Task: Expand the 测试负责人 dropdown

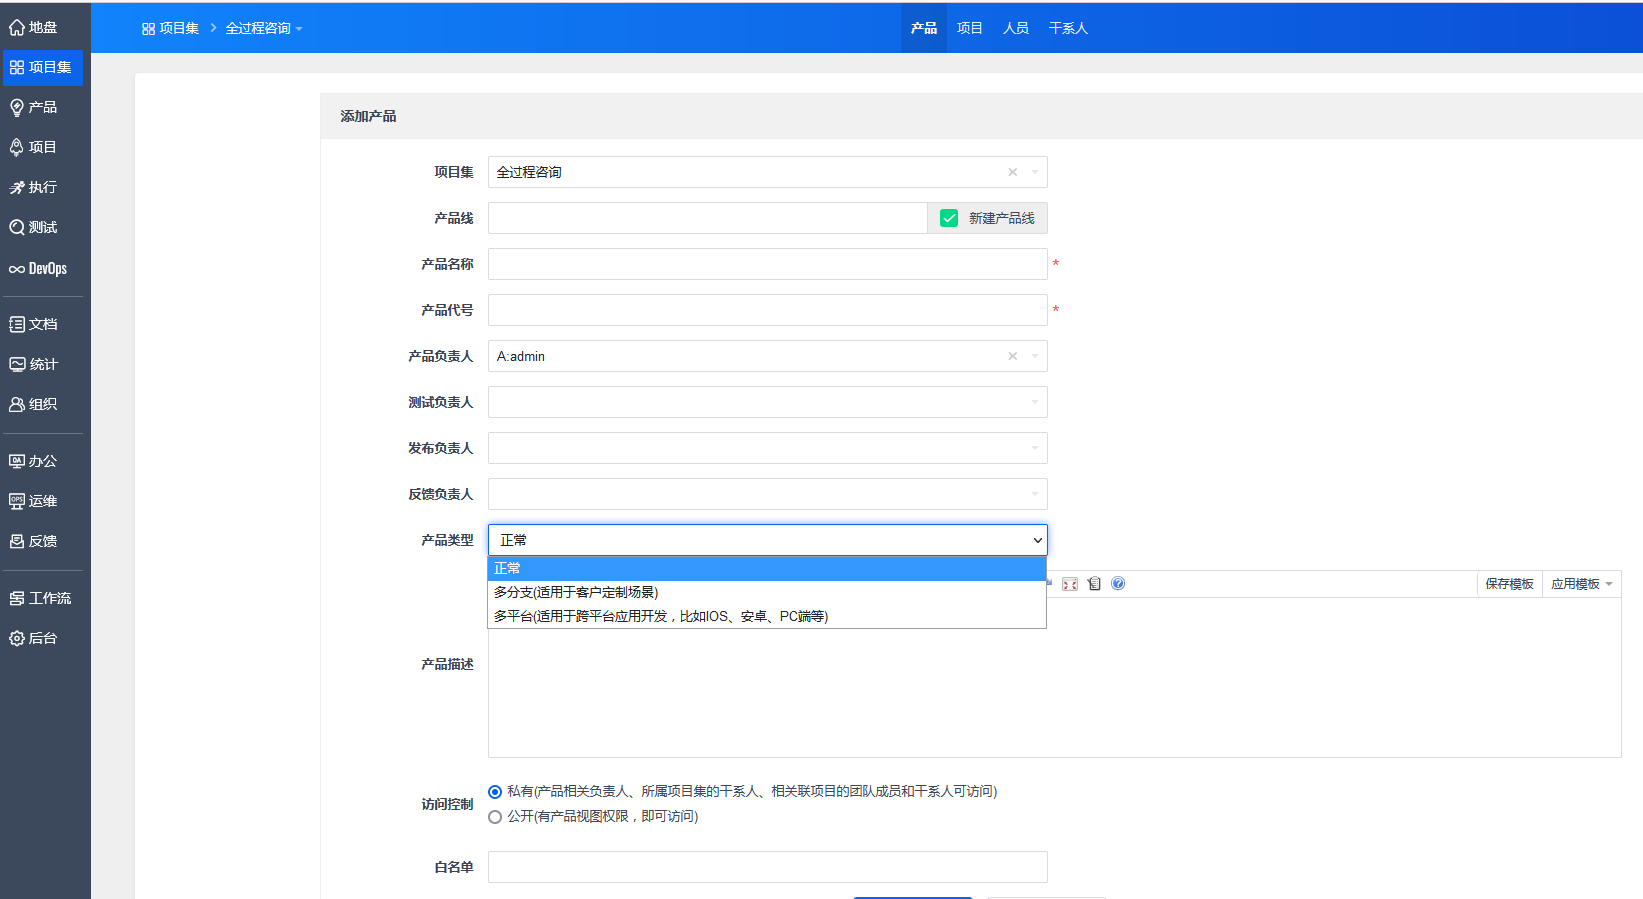Action: point(767,402)
